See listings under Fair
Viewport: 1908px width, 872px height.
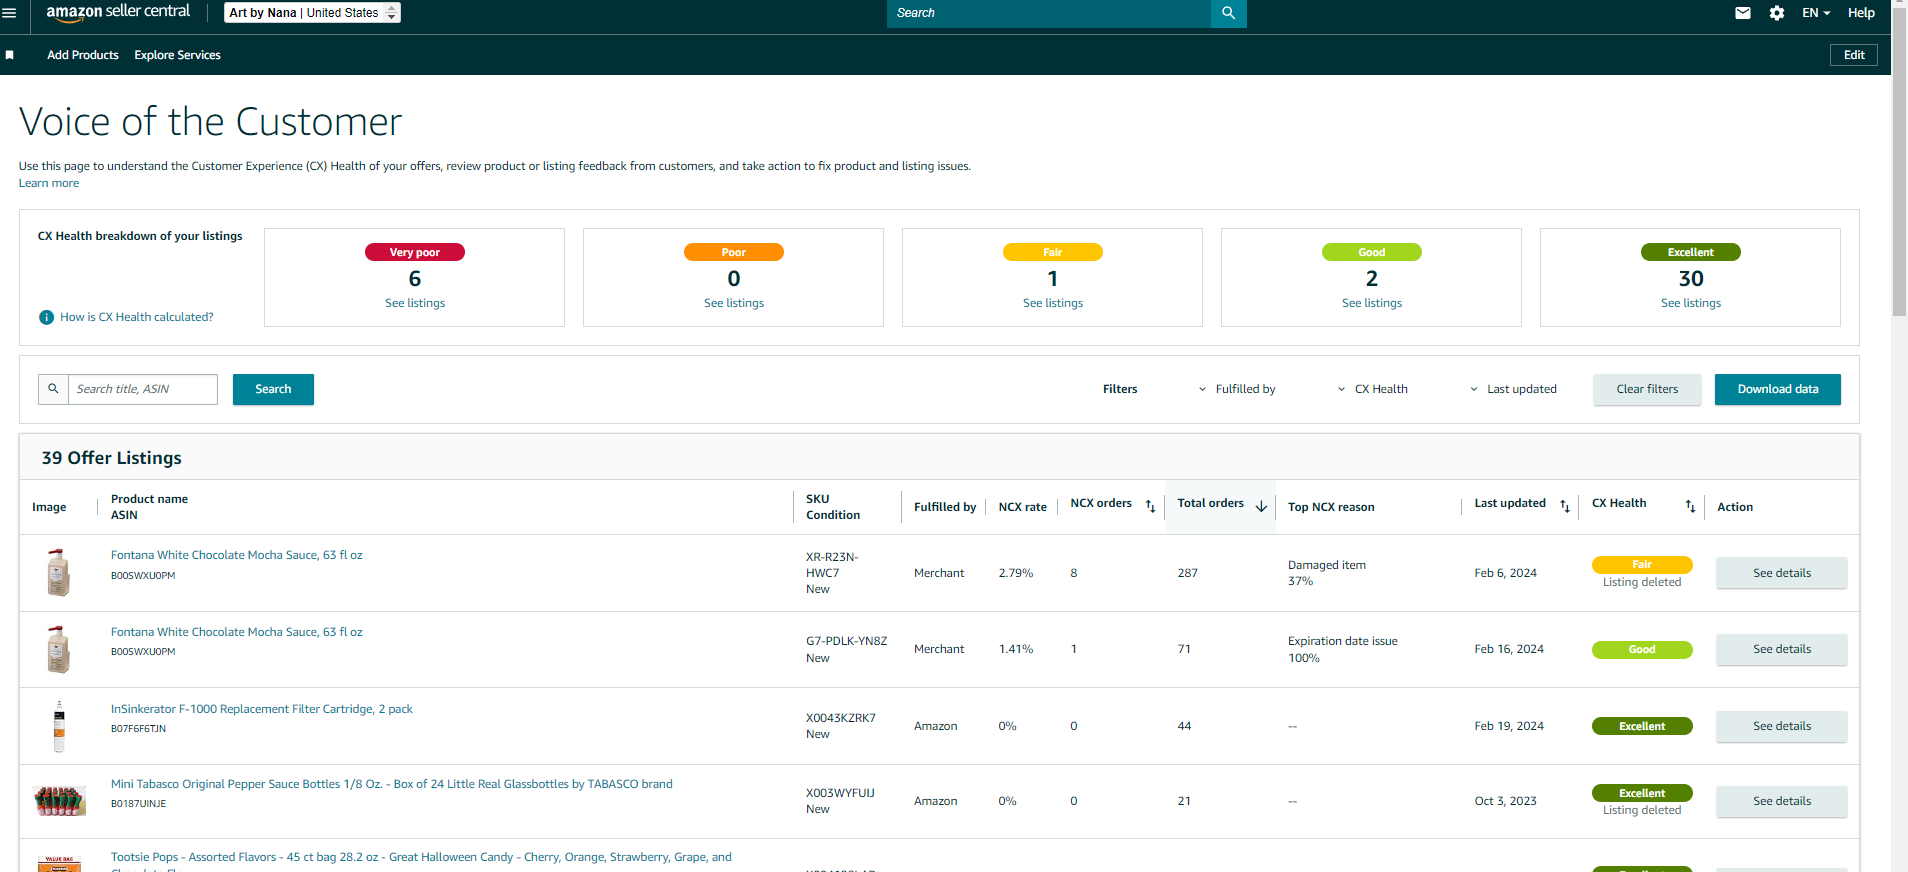pyautogui.click(x=1053, y=303)
